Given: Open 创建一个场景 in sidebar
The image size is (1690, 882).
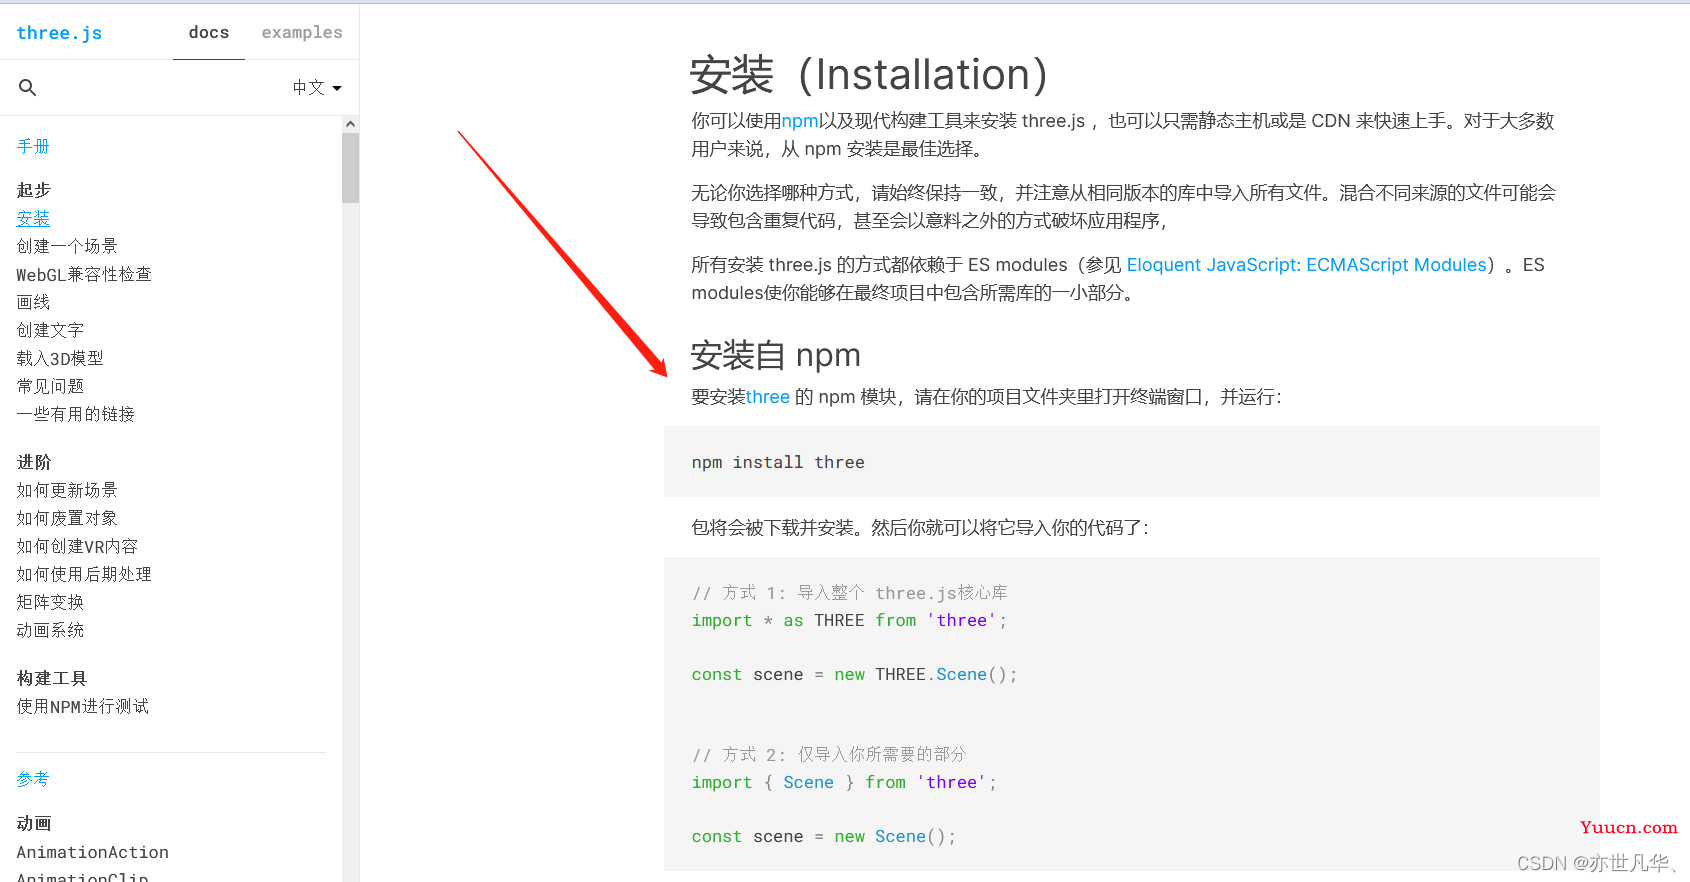Looking at the screenshot, I should coord(67,246).
